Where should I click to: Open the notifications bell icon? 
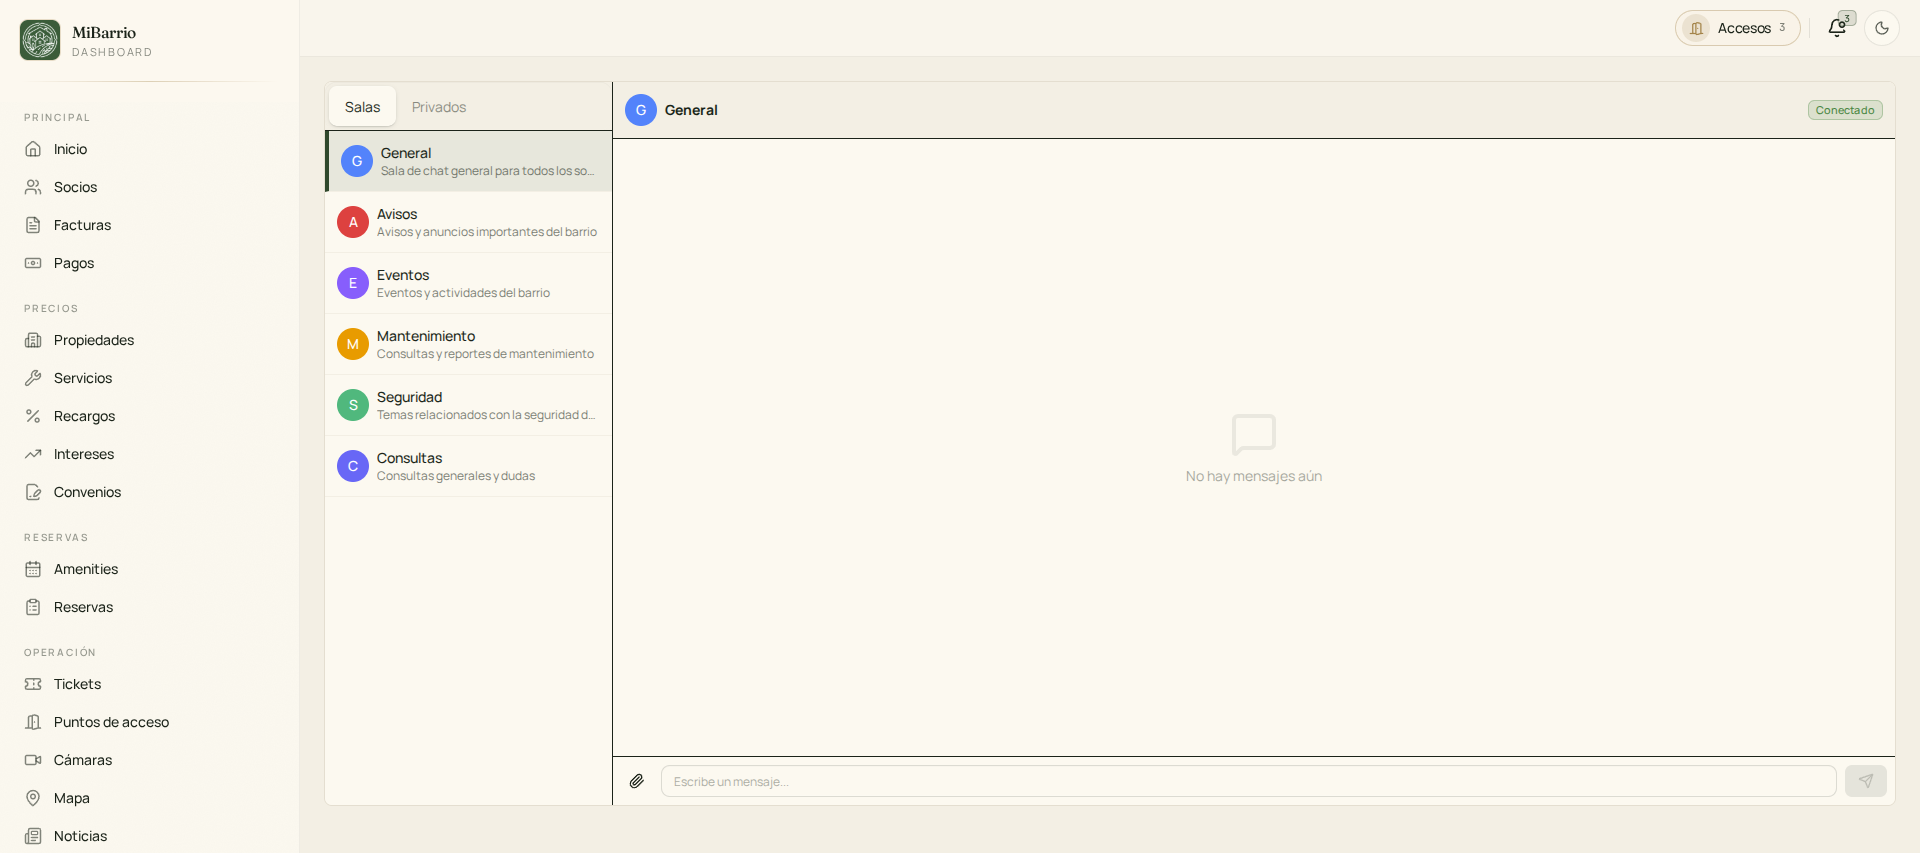tap(1837, 28)
